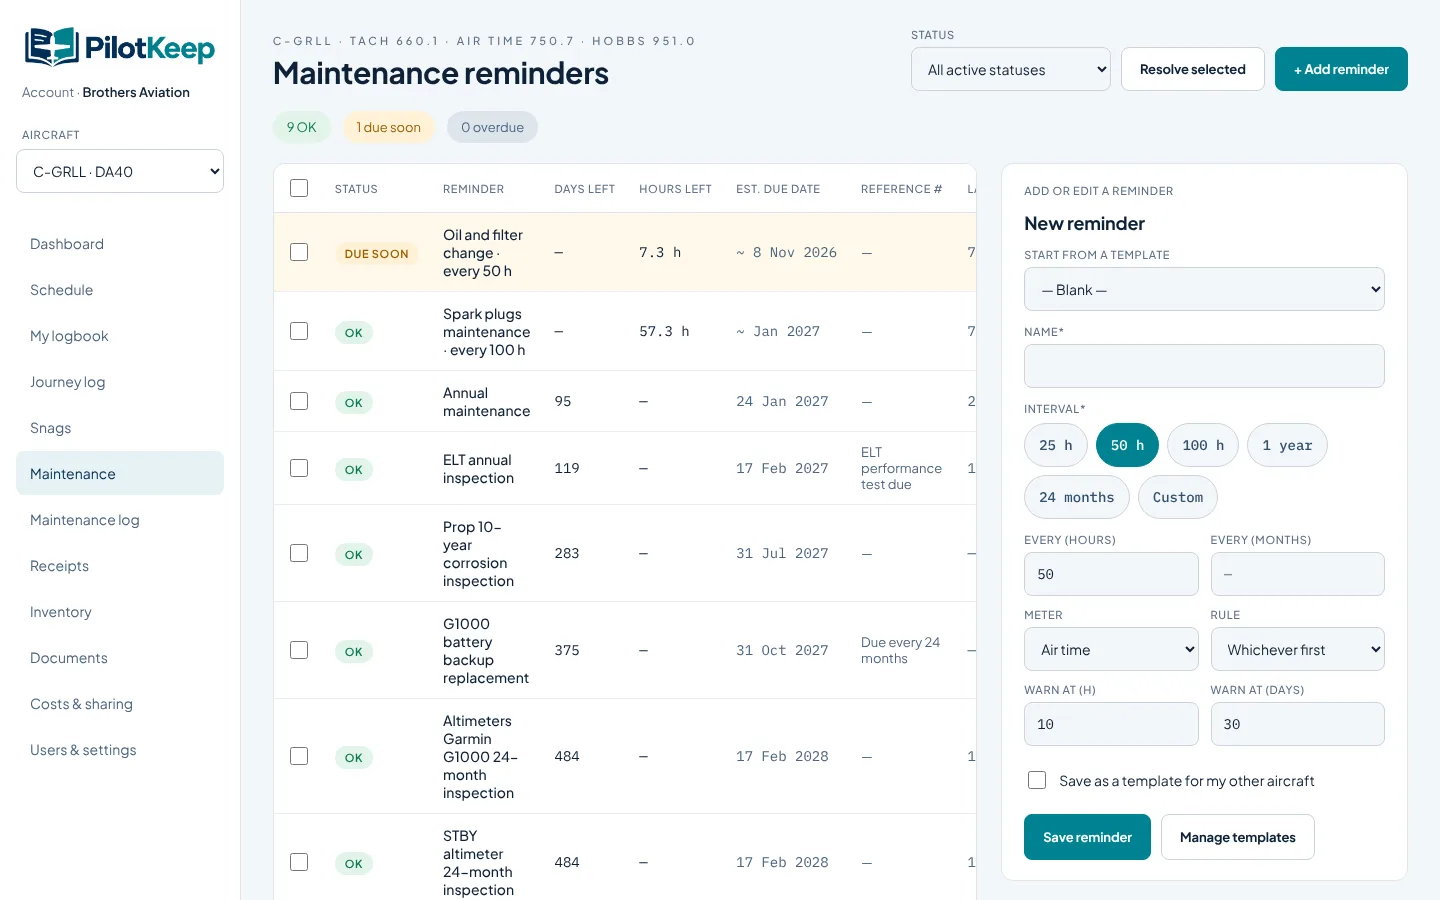Click the 0 overdue status chip
Image resolution: width=1440 pixels, height=900 pixels.
492,127
